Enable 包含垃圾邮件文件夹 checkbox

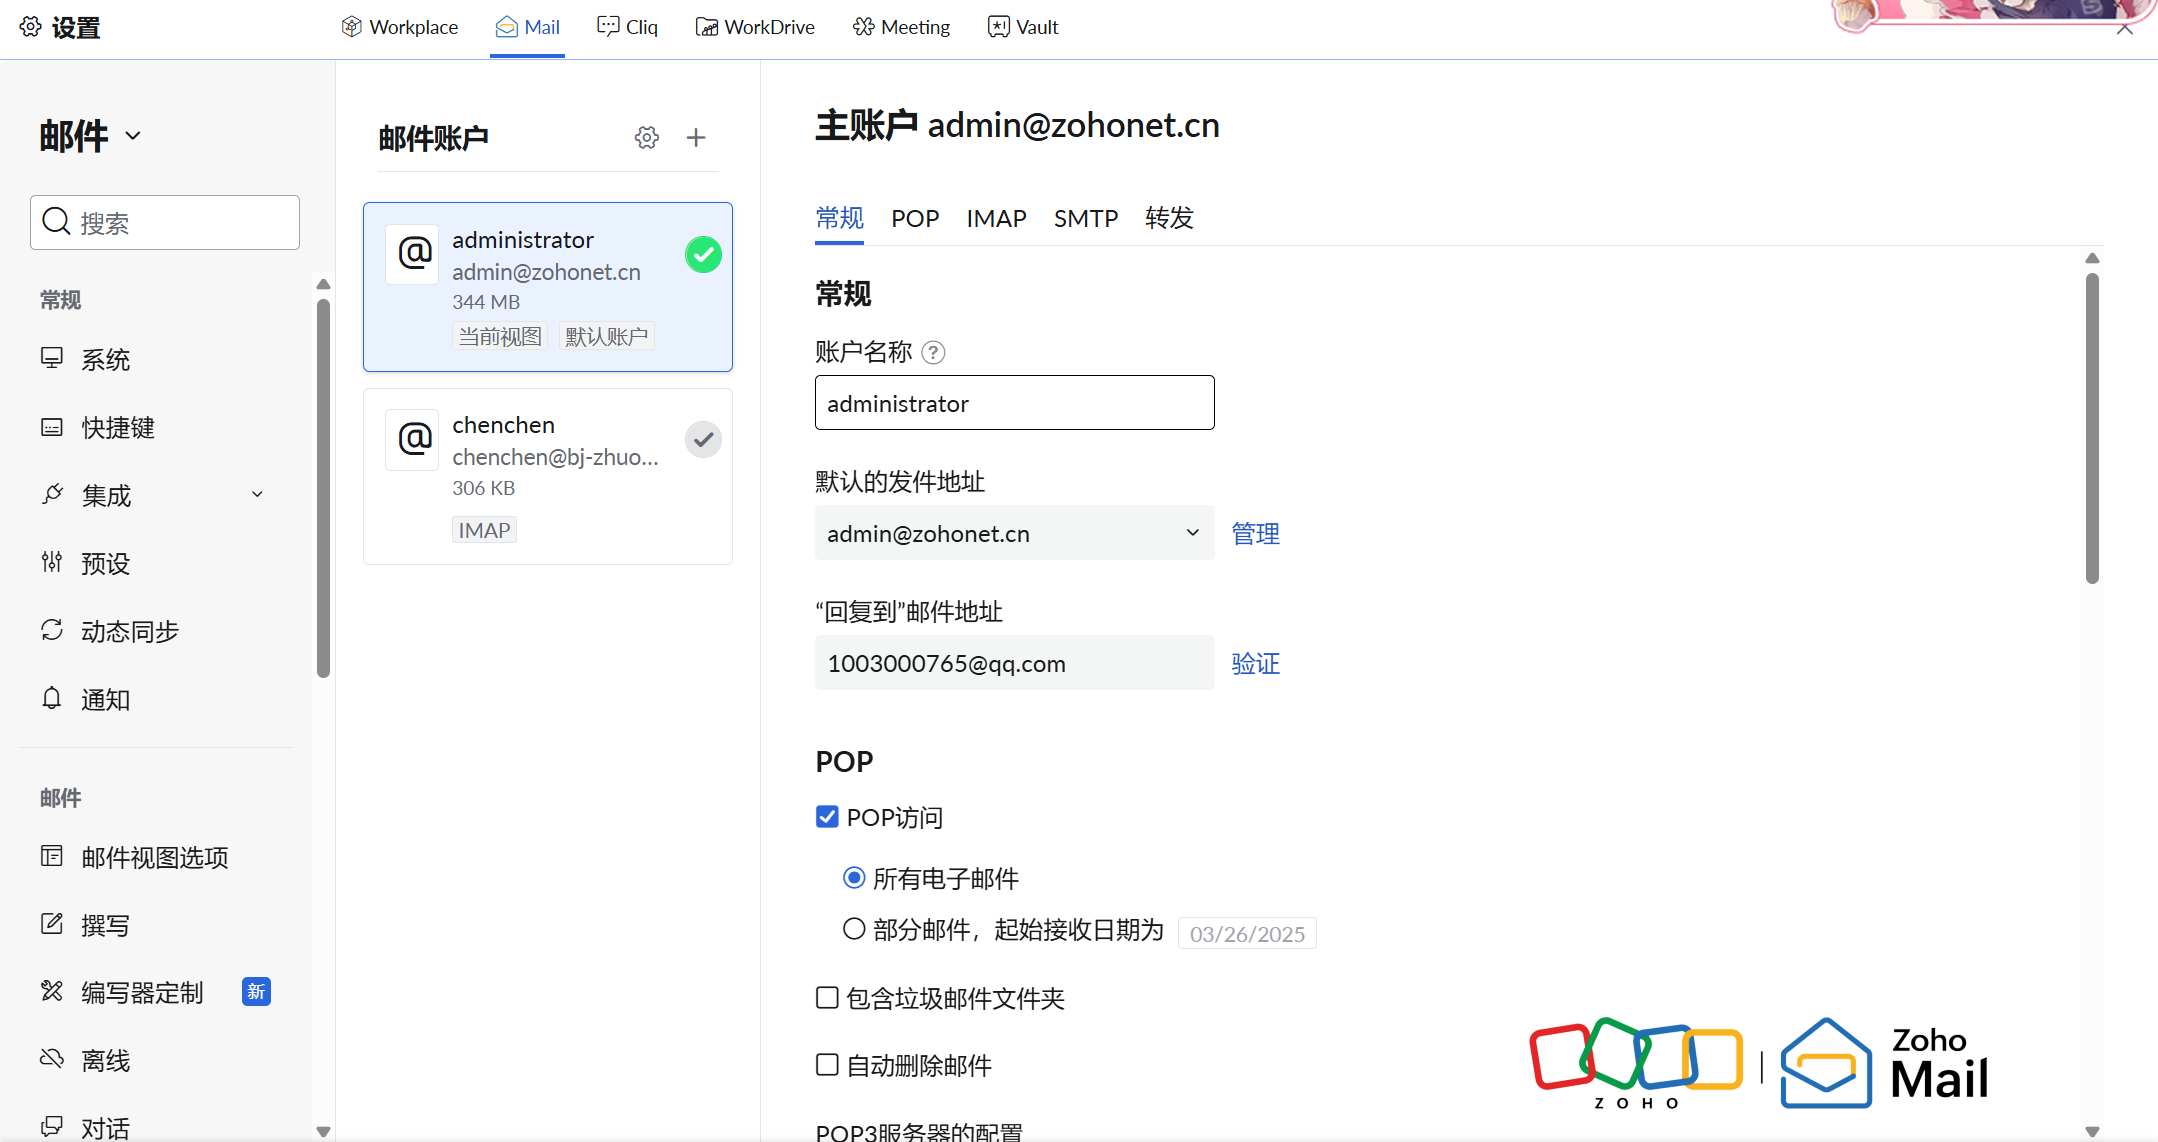pyautogui.click(x=827, y=997)
